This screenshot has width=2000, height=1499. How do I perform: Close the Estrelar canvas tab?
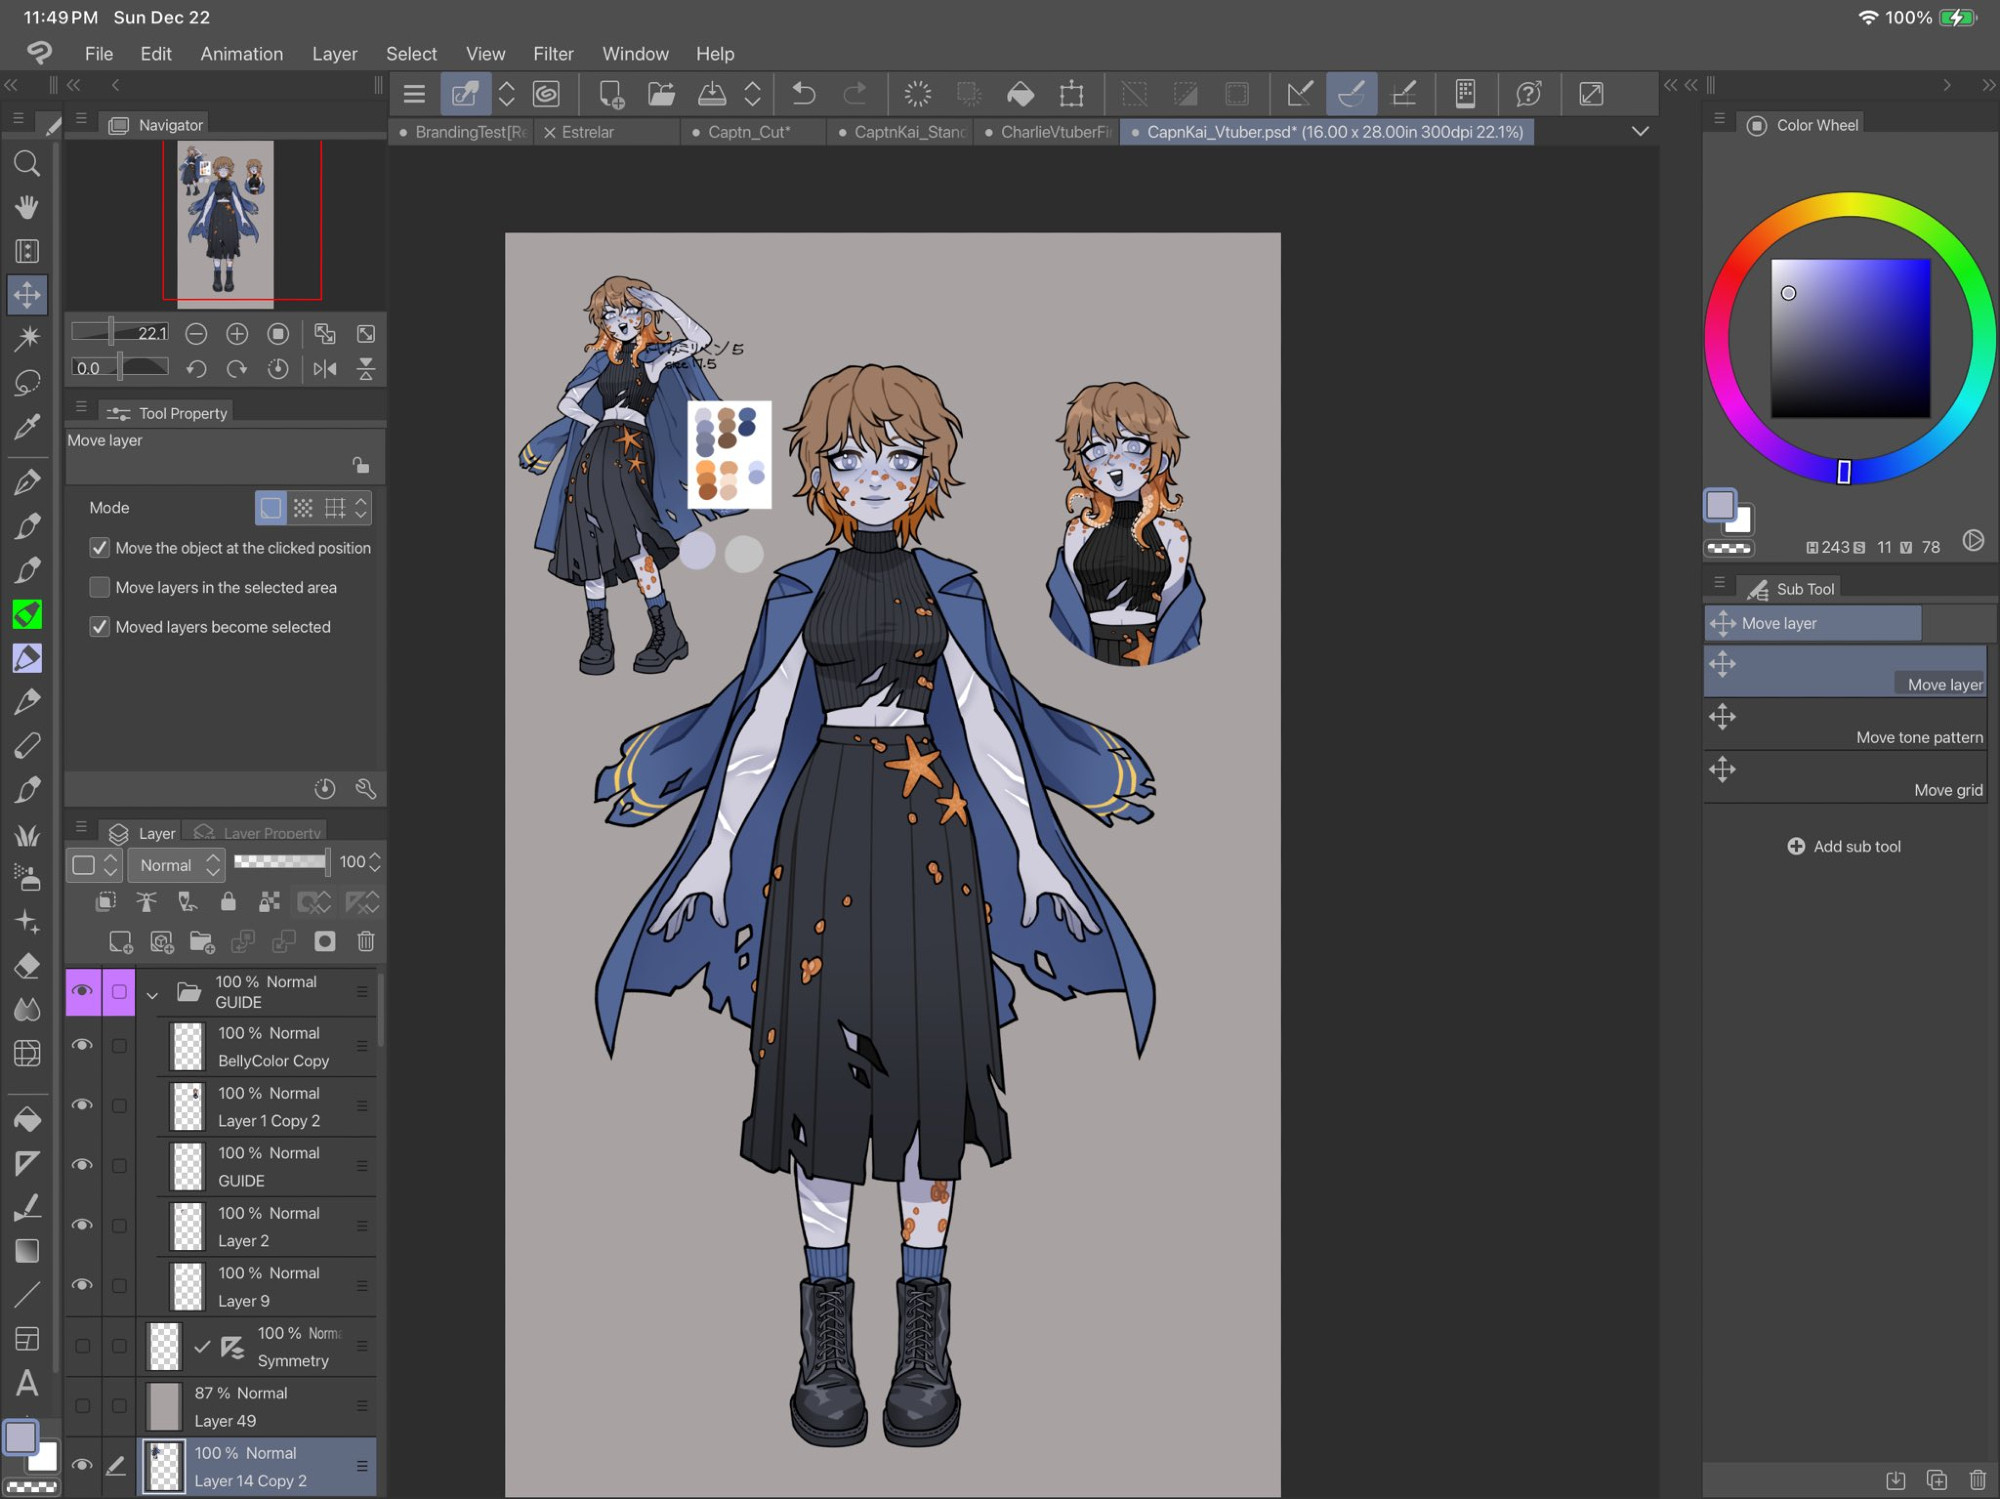point(549,132)
